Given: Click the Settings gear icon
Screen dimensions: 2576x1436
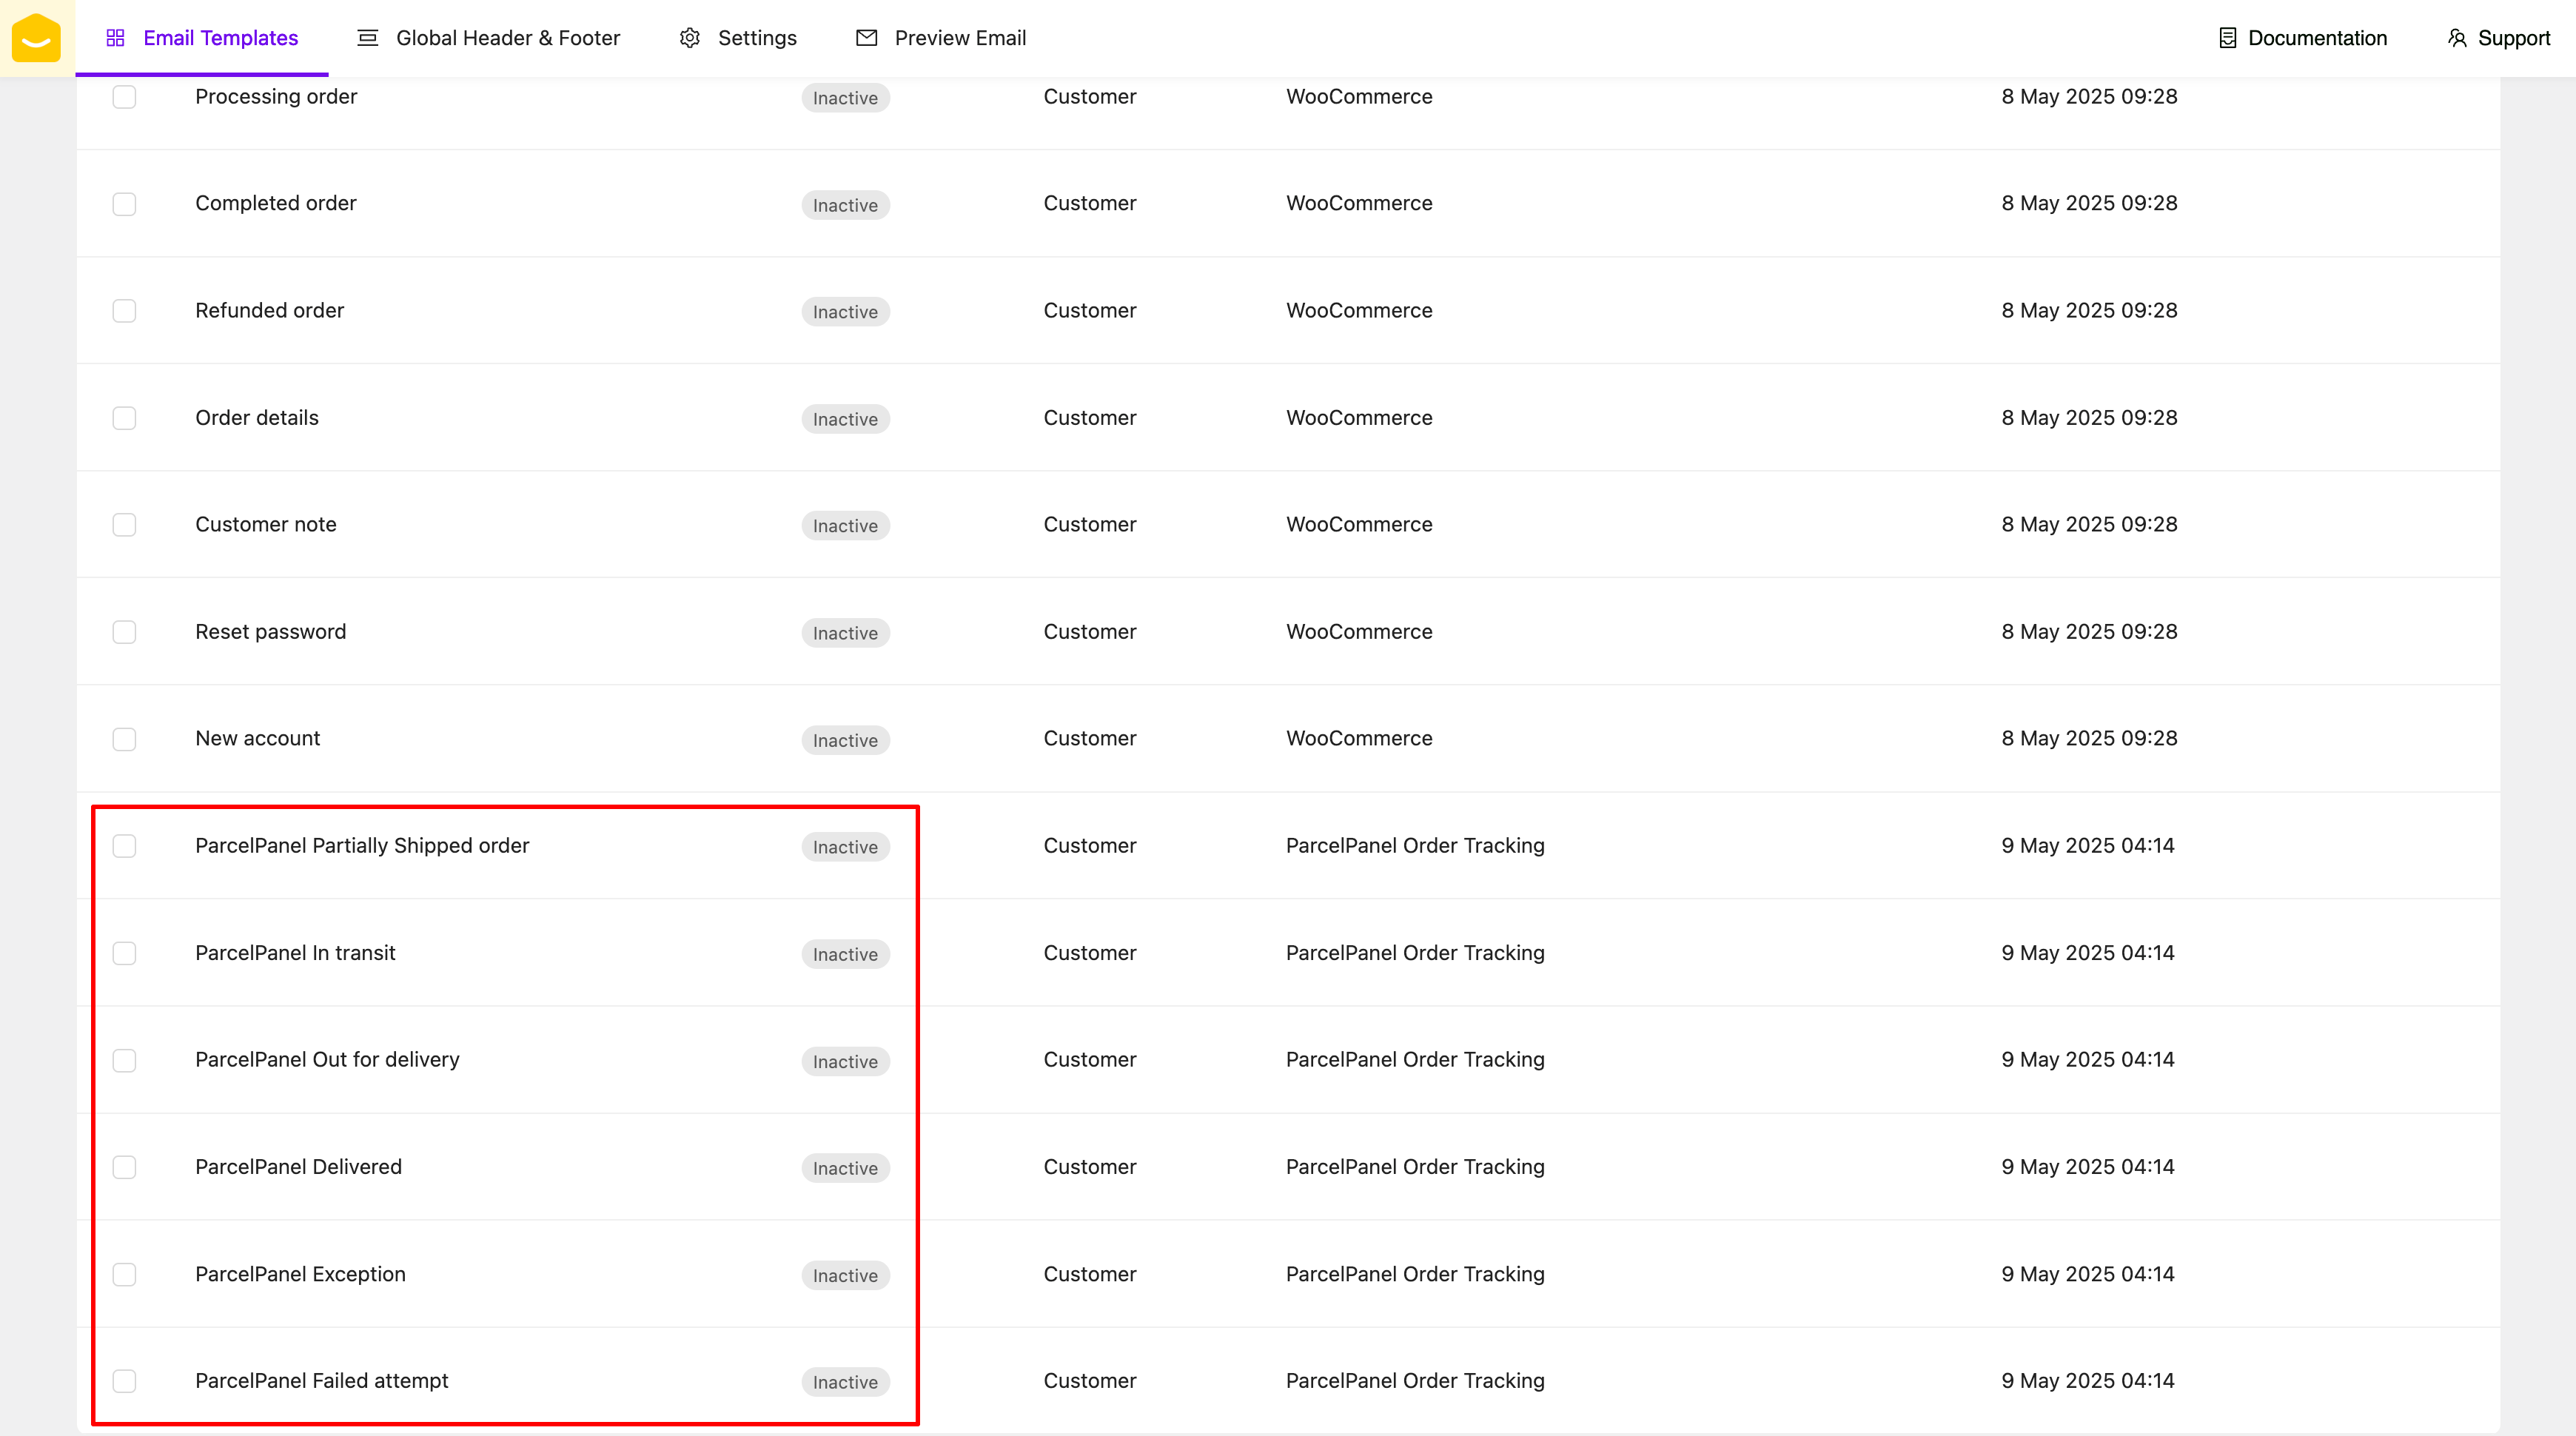Looking at the screenshot, I should tap(689, 38).
